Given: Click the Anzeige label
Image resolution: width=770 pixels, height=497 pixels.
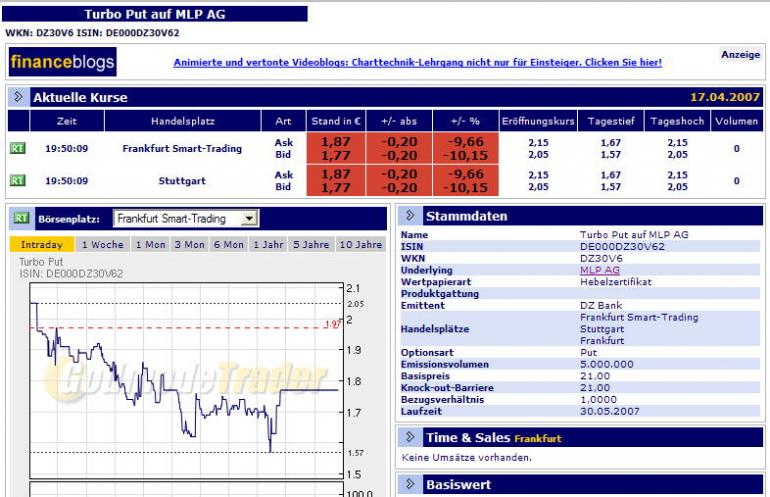Looking at the screenshot, I should pos(741,55).
